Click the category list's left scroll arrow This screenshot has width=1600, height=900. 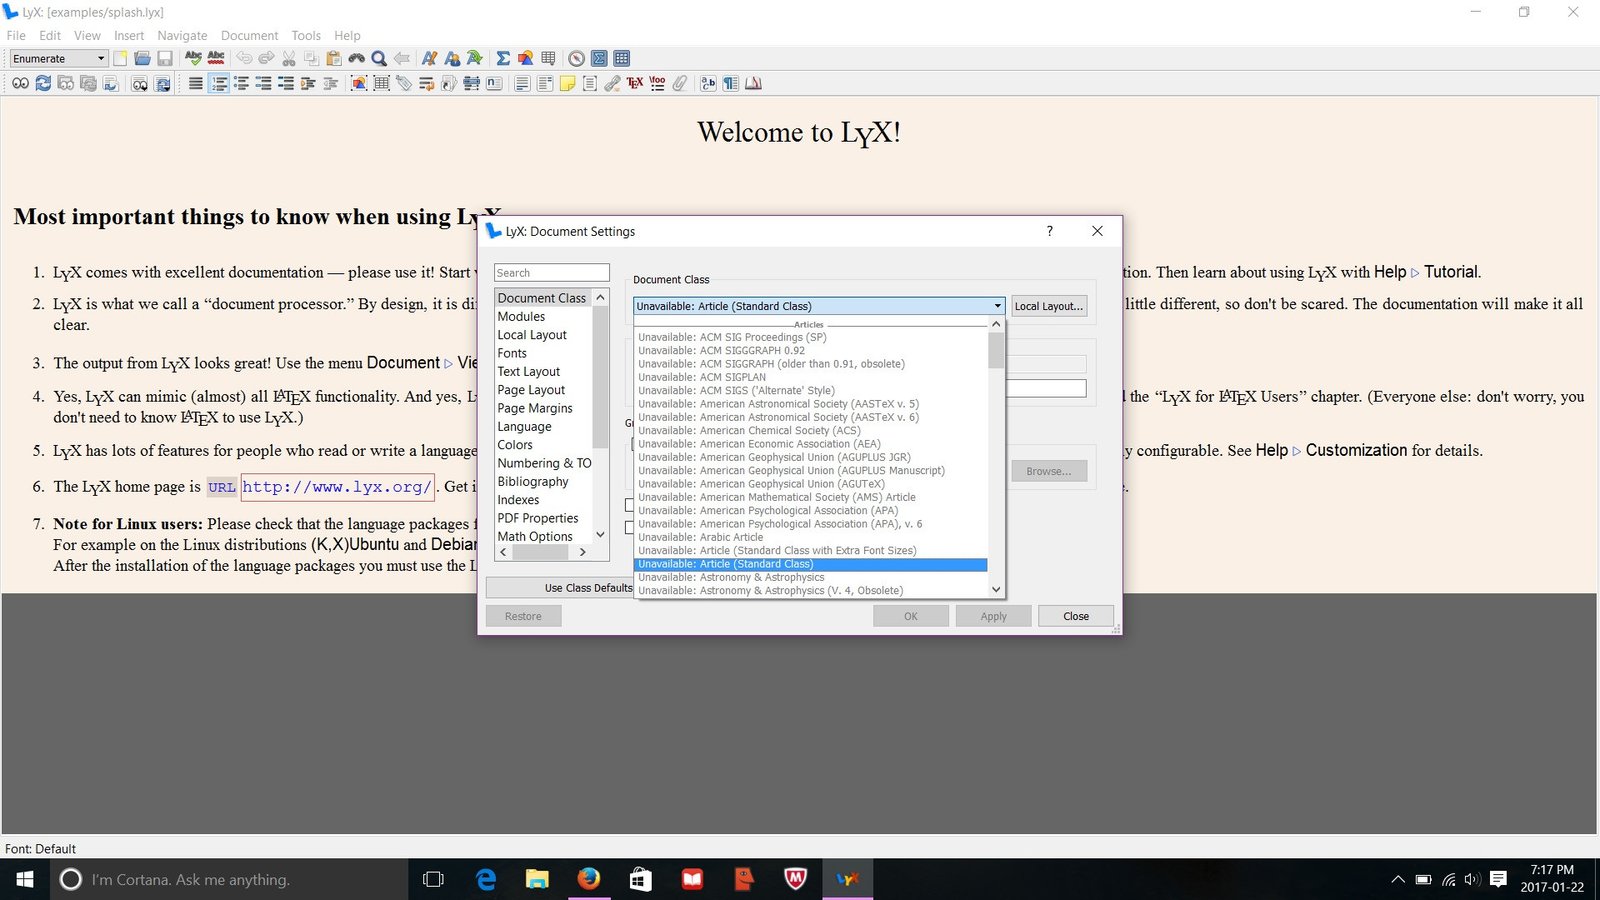pyautogui.click(x=503, y=552)
